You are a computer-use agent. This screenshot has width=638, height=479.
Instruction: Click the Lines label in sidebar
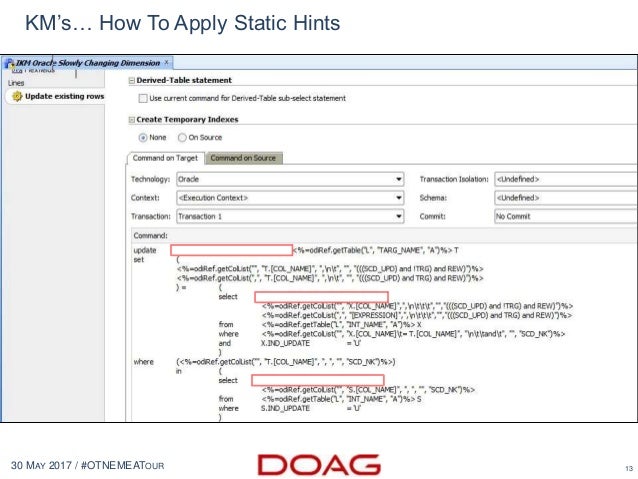click(x=16, y=83)
